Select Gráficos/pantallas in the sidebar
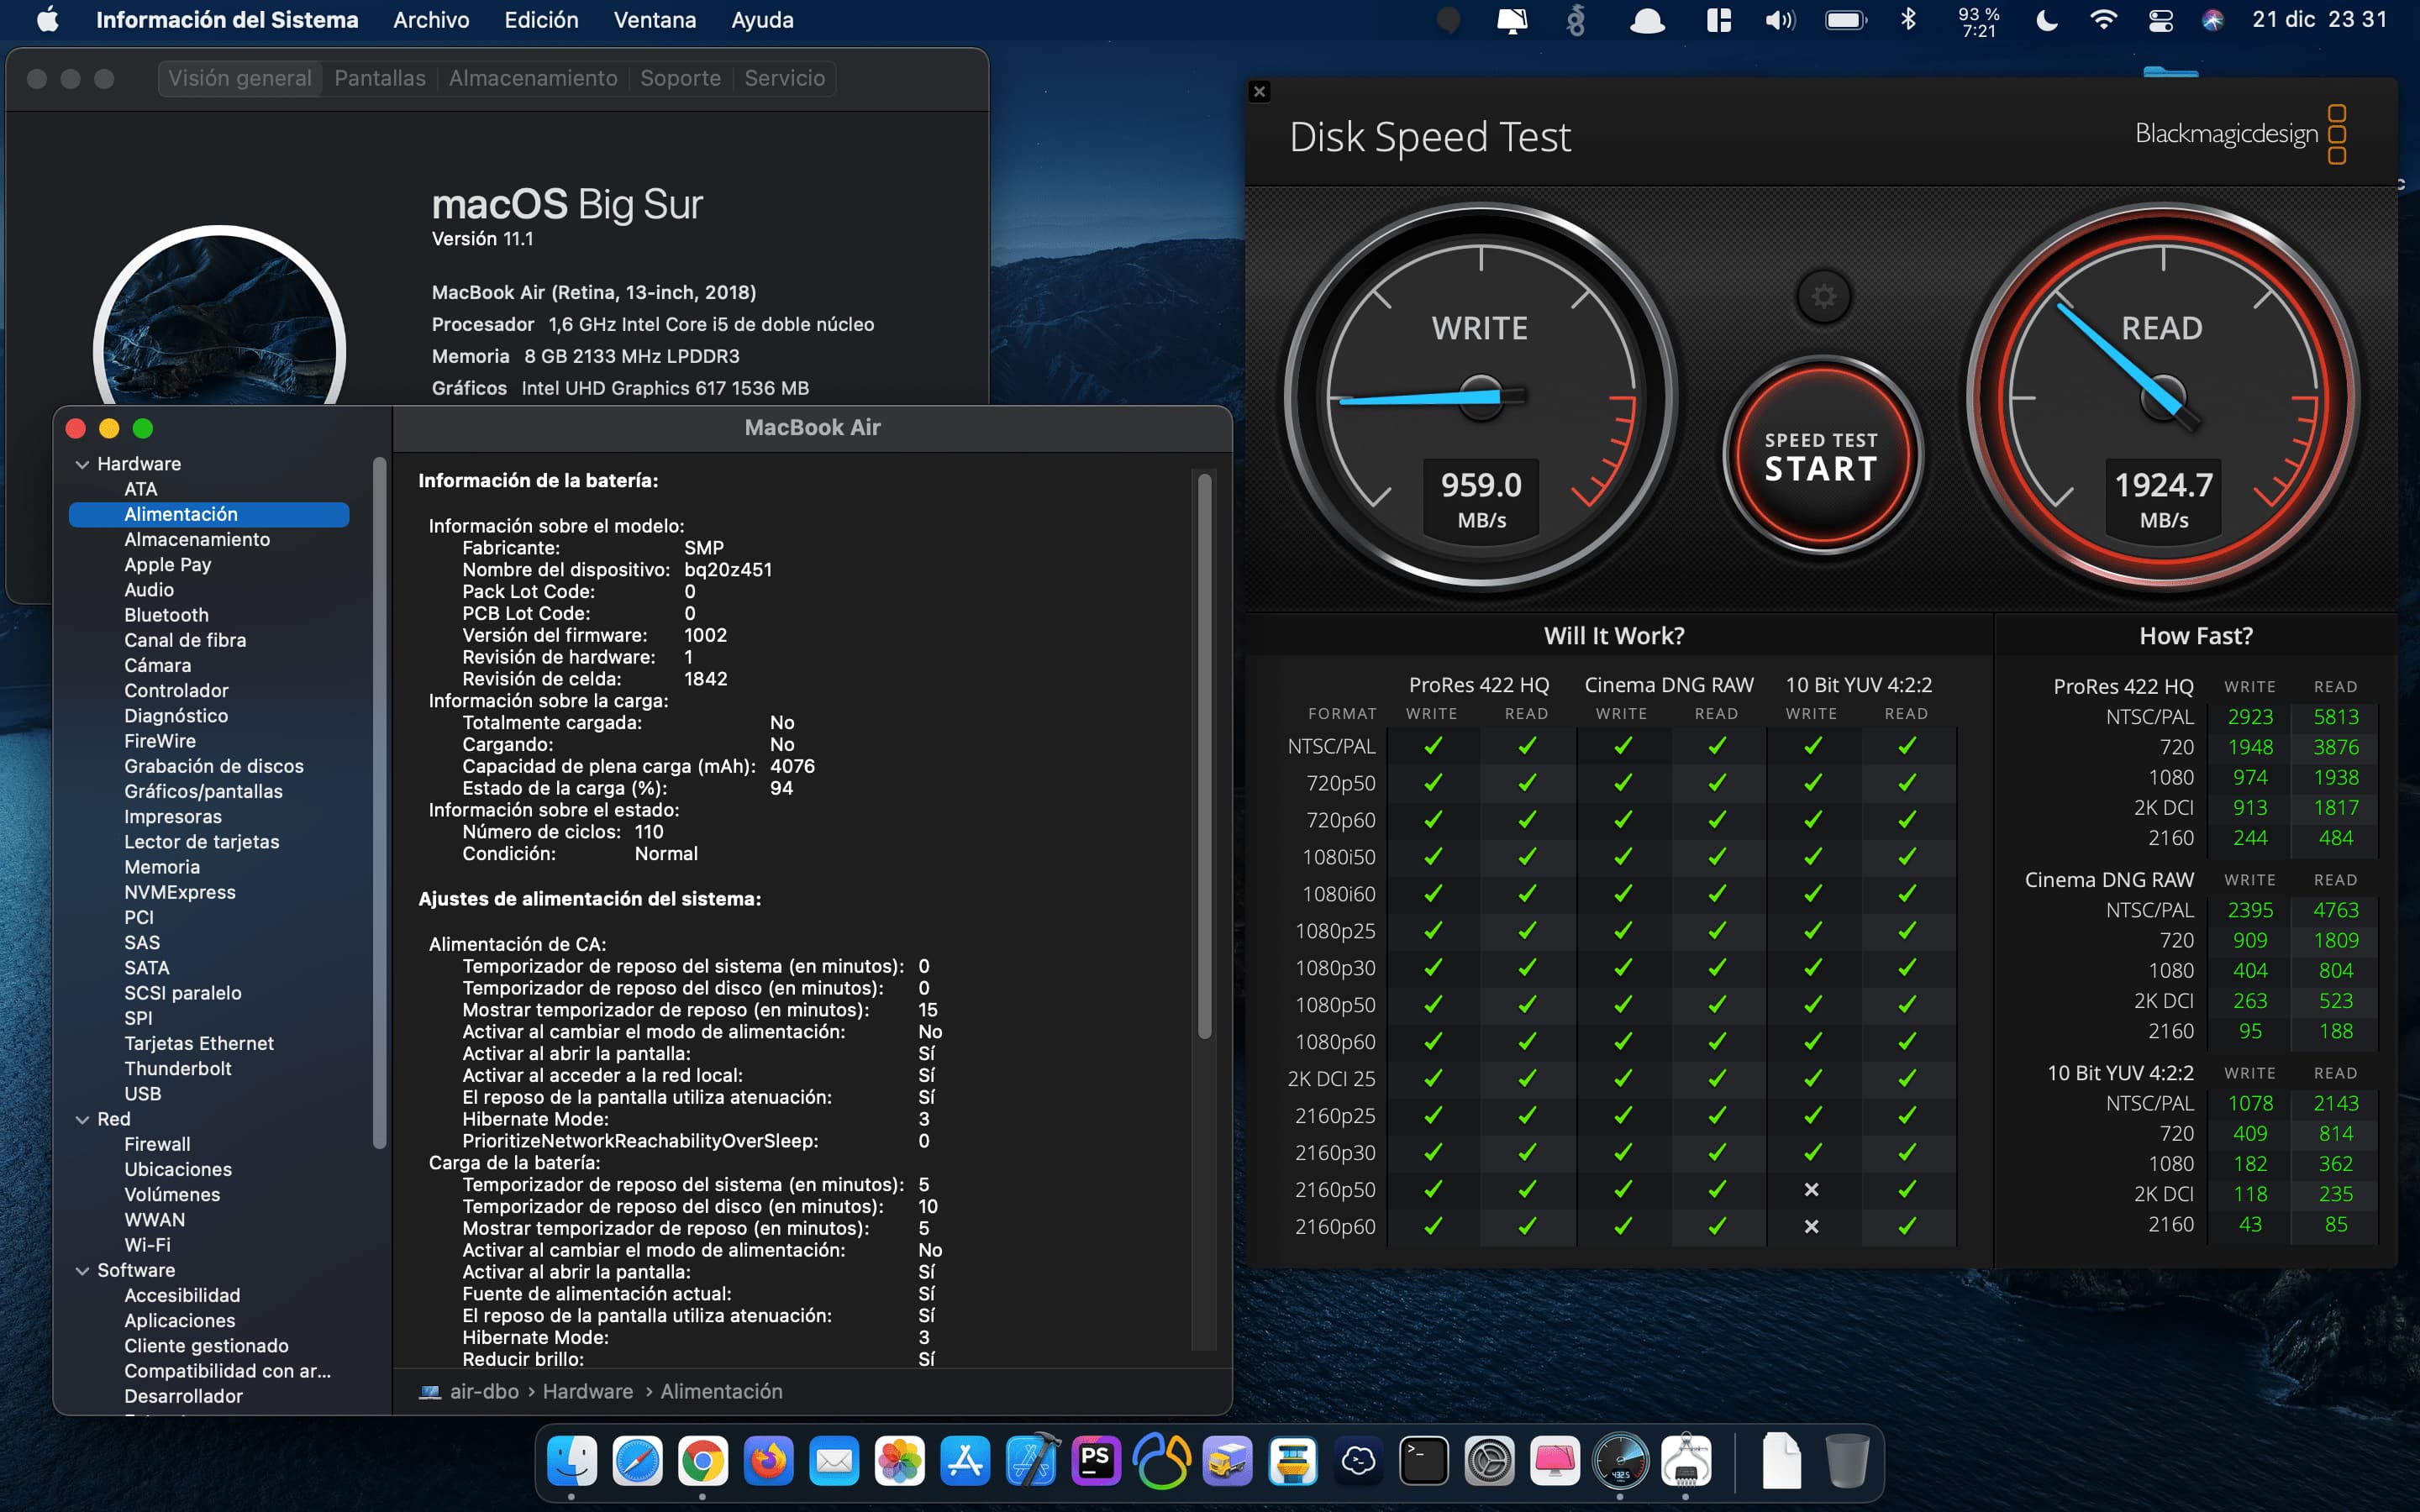The width and height of the screenshot is (2420, 1512). pos(203,791)
